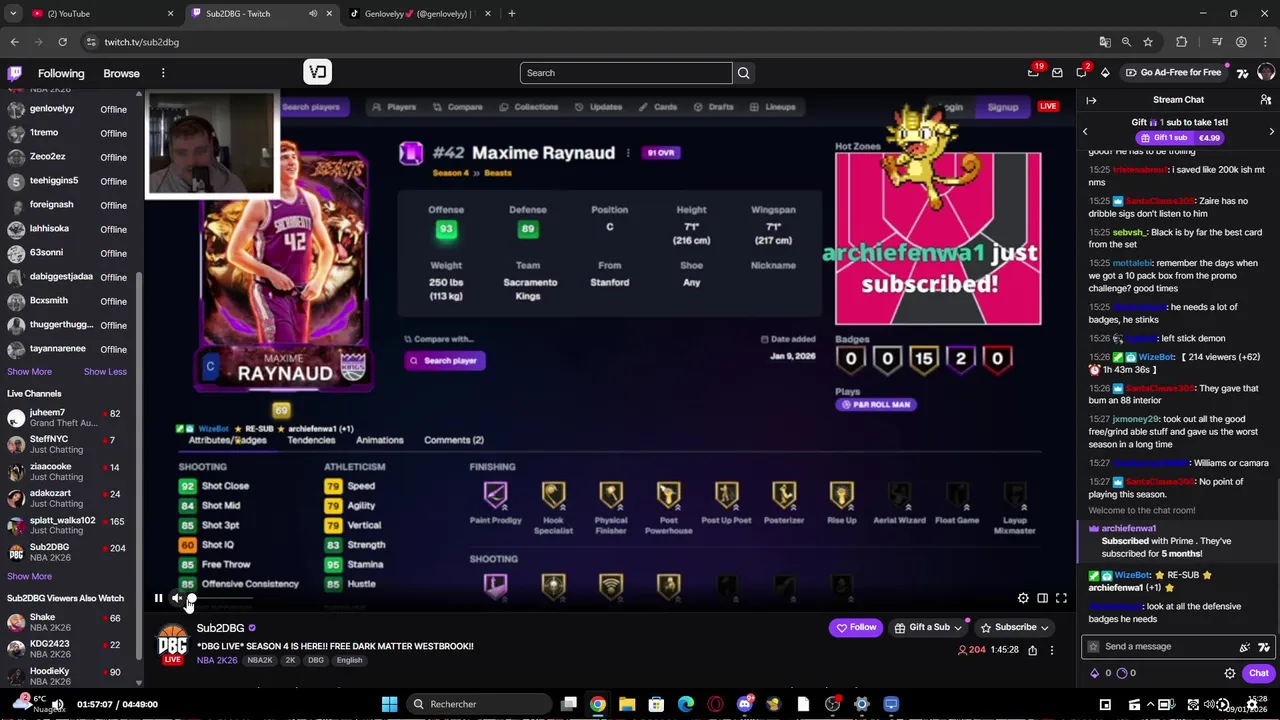Open the Browse page
Image resolution: width=1280 pixels, height=720 pixels.
coord(121,73)
